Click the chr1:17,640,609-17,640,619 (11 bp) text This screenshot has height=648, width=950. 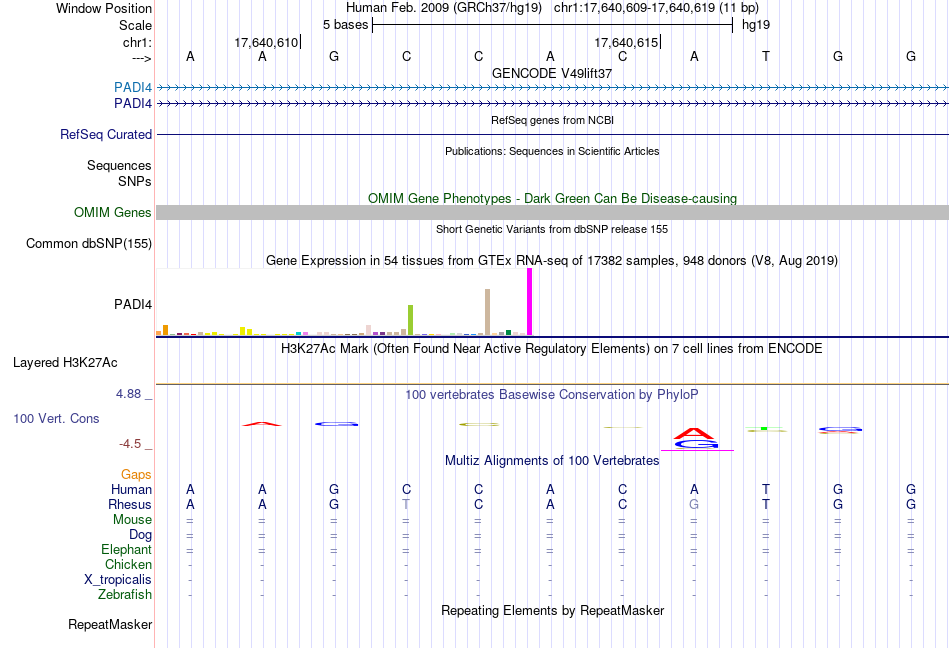(x=656, y=8)
